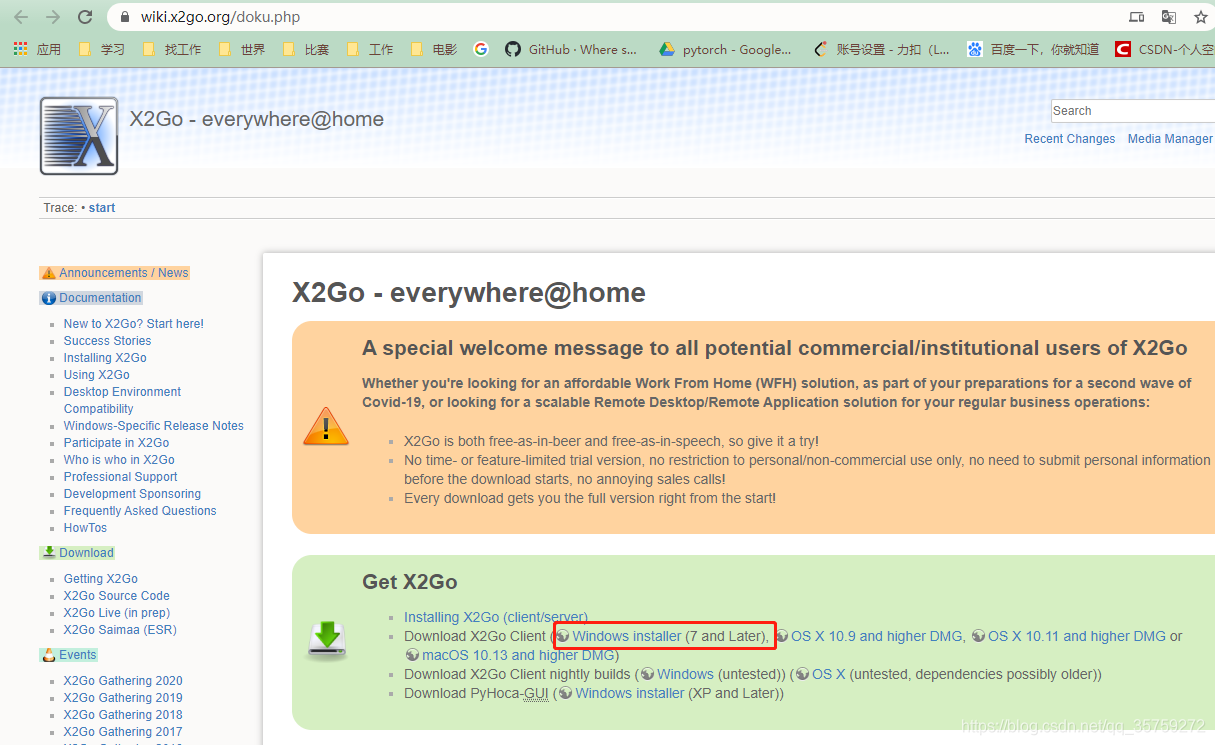Open X2Go Gathering 2017 link

[123, 732]
